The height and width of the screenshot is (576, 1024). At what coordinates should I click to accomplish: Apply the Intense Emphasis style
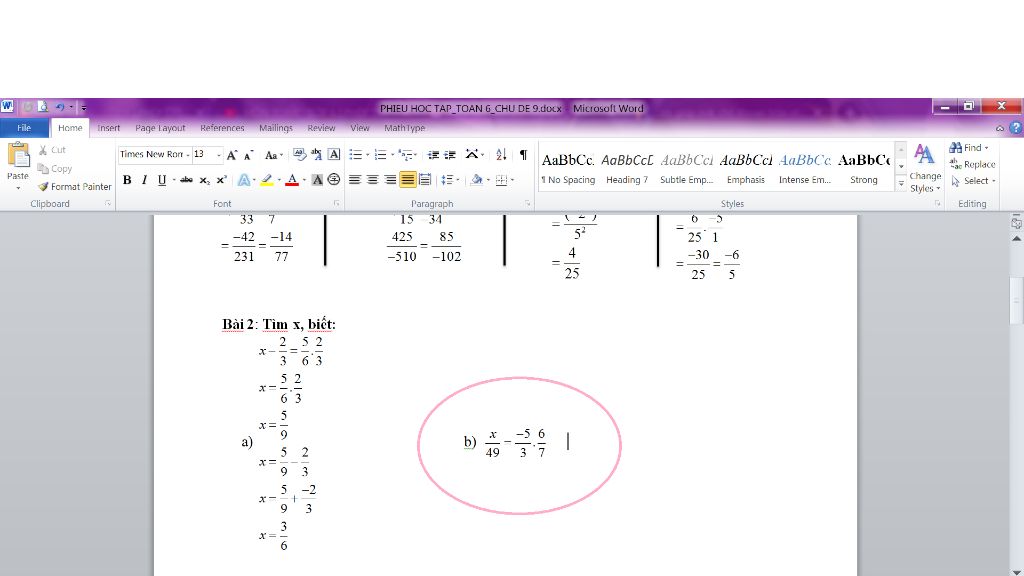(x=805, y=168)
